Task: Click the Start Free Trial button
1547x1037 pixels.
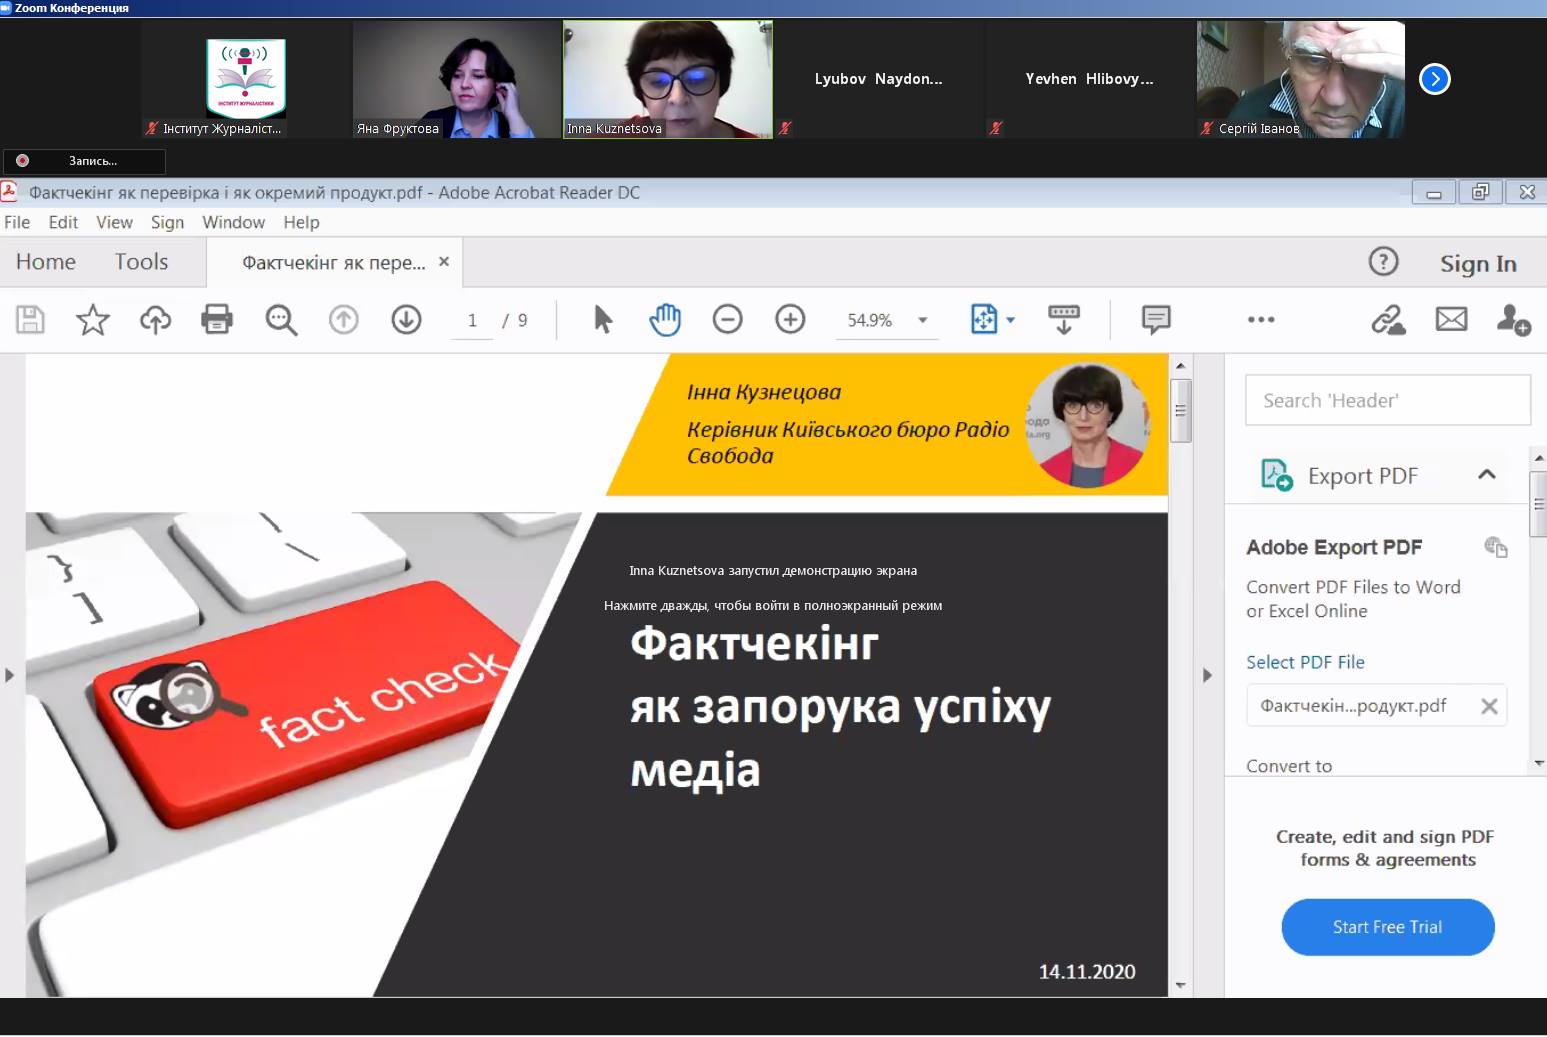Action: (x=1387, y=927)
